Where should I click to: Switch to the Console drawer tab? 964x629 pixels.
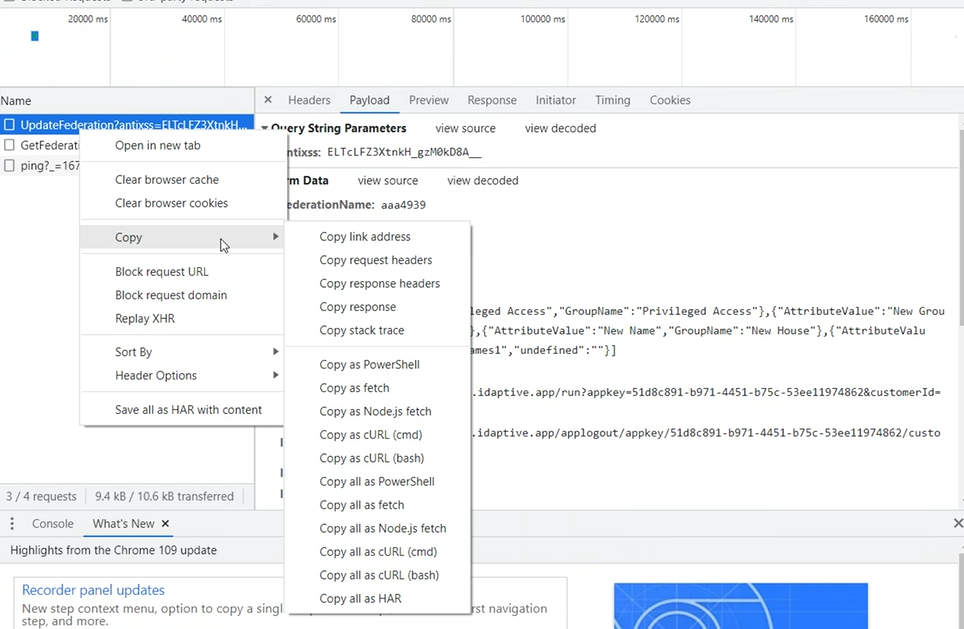pos(52,523)
